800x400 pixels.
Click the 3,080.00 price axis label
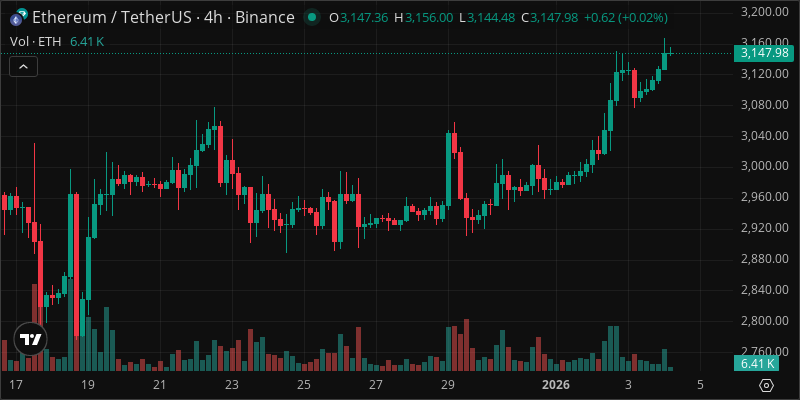tap(764, 105)
